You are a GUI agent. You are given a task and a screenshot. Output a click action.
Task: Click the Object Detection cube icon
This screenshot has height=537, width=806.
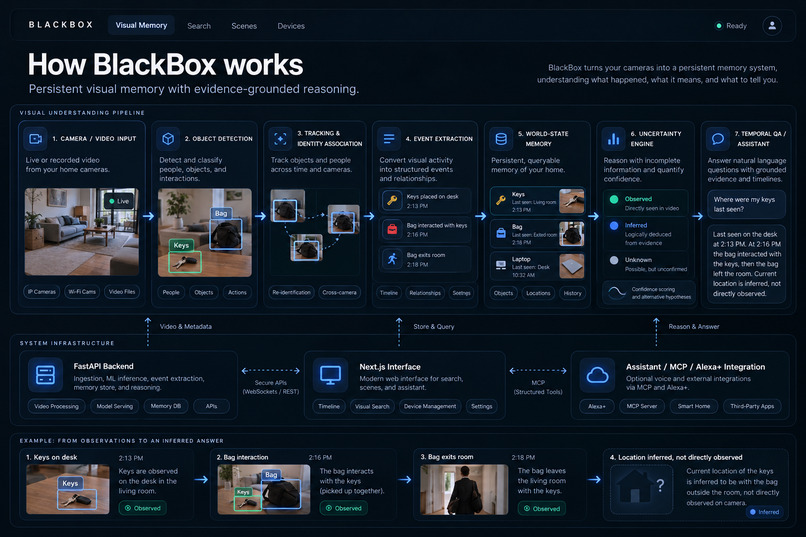click(x=168, y=139)
